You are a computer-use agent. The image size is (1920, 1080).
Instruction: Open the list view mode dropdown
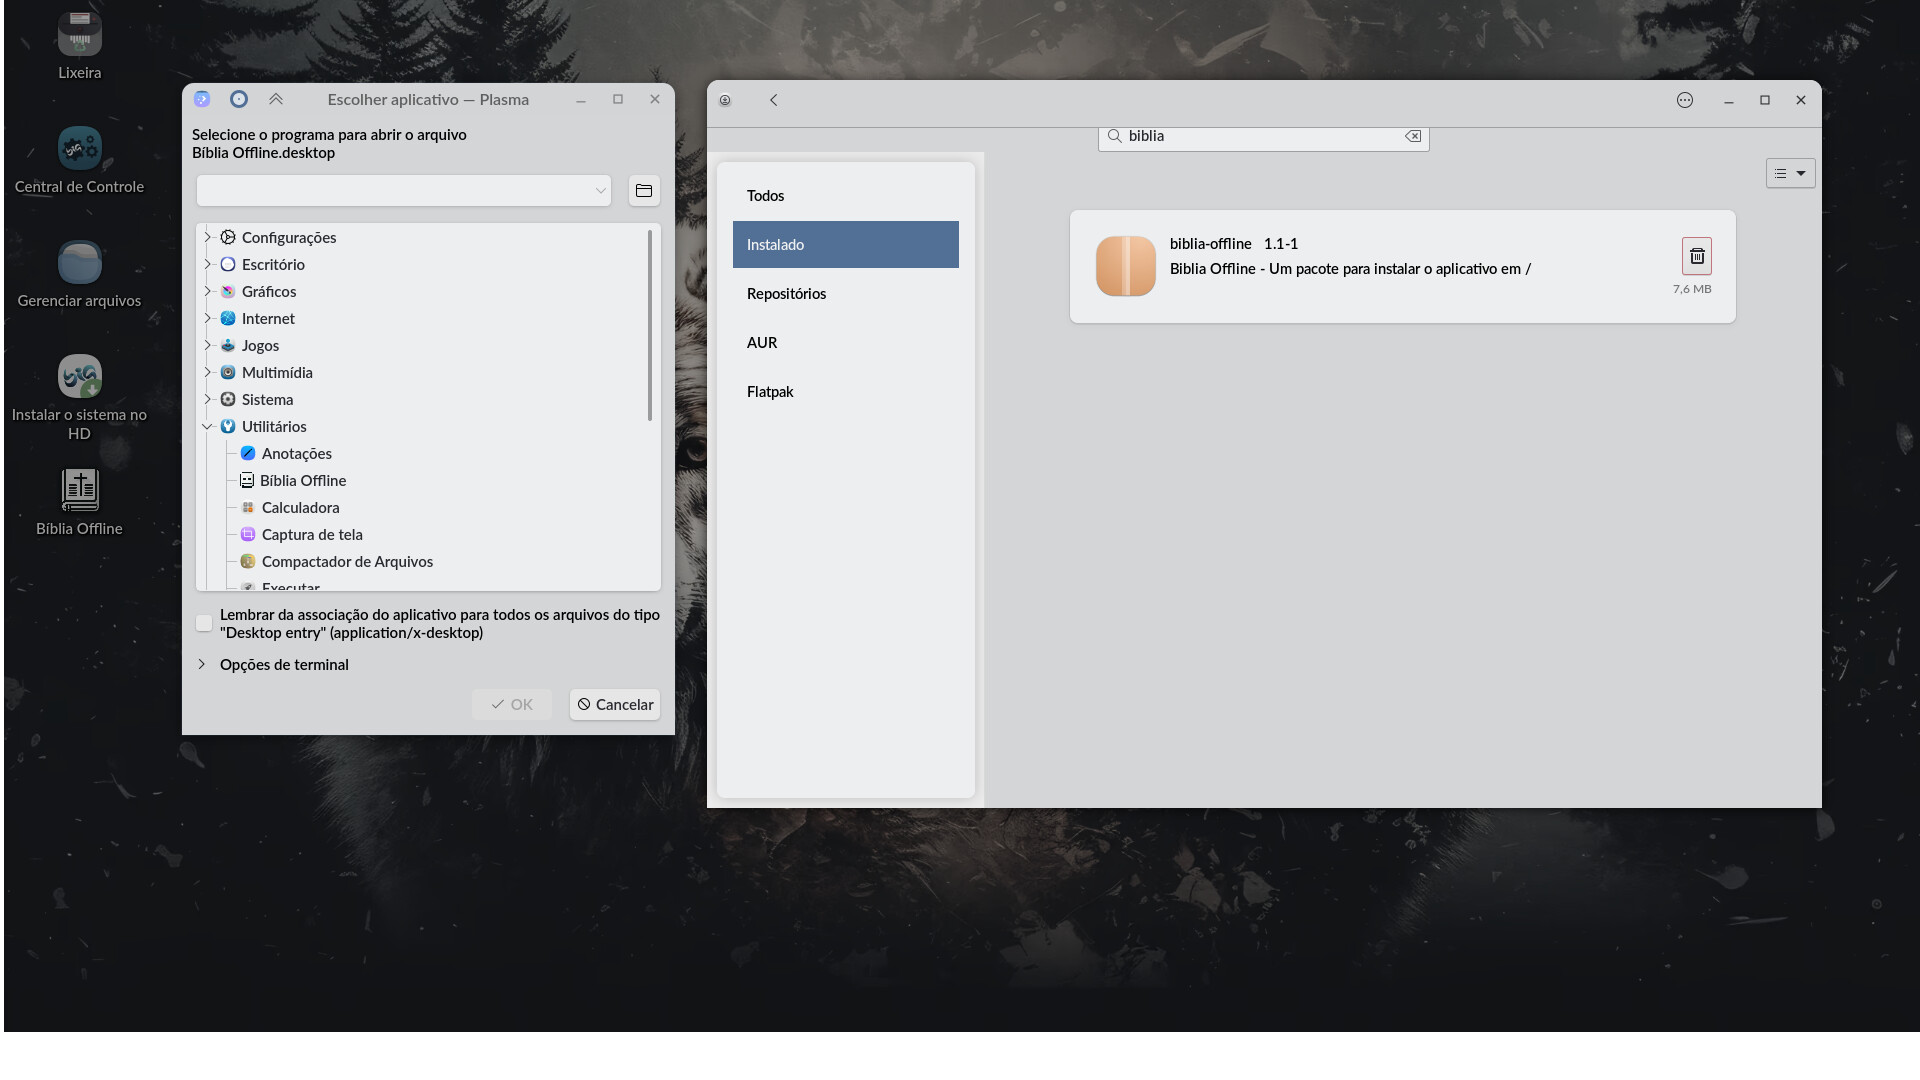1789,173
